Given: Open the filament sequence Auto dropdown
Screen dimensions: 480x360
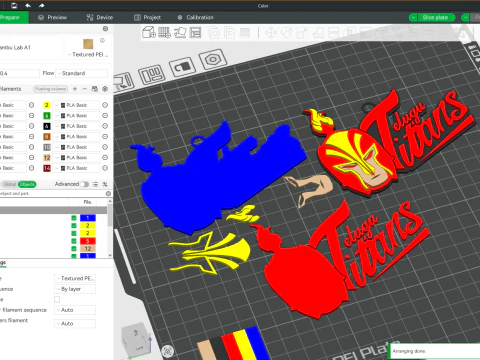Looking at the screenshot, I should (75, 310).
